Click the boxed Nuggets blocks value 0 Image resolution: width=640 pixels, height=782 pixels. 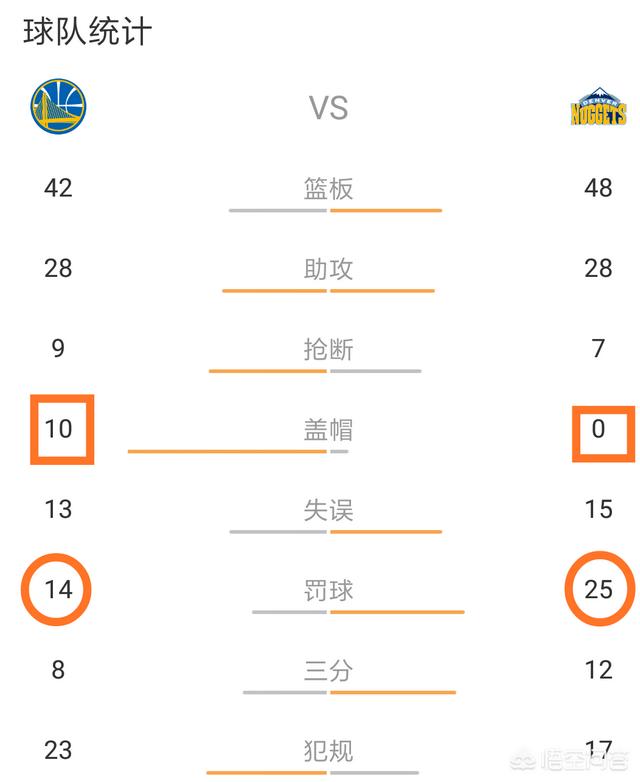click(598, 429)
